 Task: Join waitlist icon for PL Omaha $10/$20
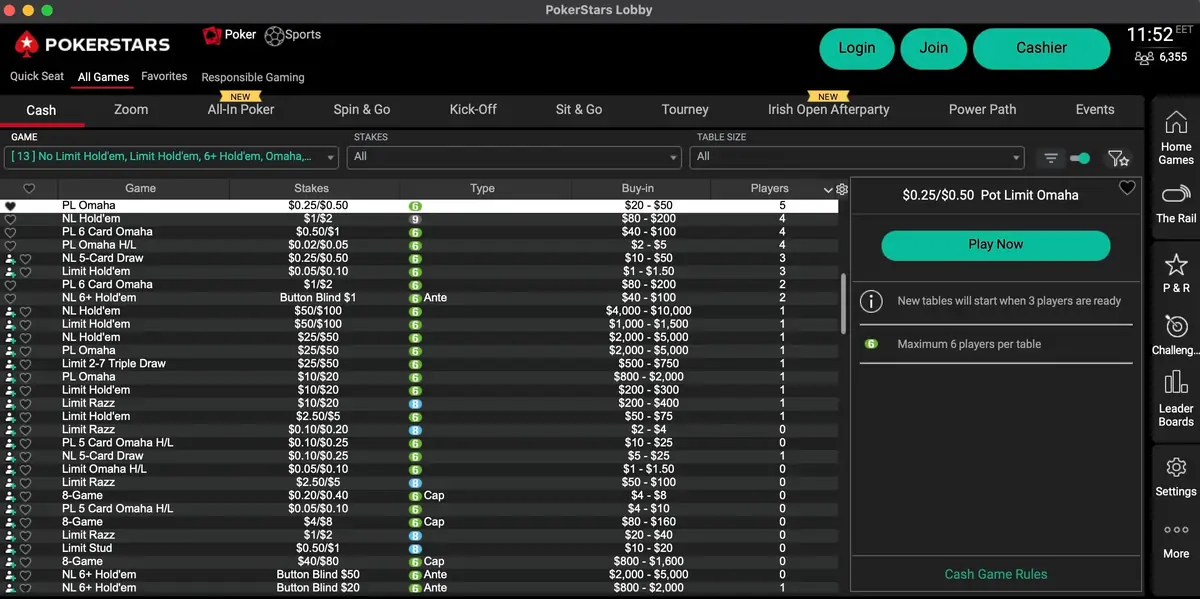click(10, 377)
